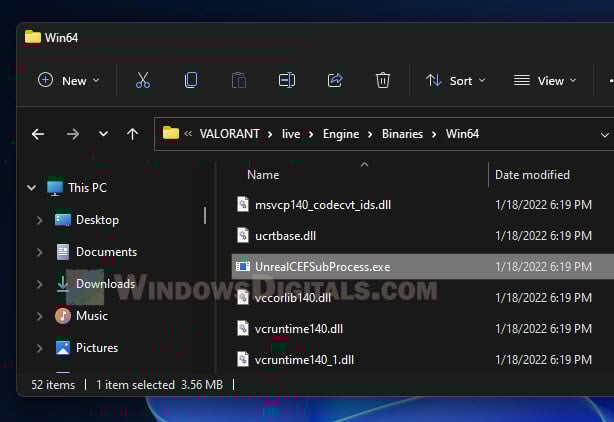Expand the Pictures tree node
This screenshot has height=422, width=614.
click(x=39, y=348)
